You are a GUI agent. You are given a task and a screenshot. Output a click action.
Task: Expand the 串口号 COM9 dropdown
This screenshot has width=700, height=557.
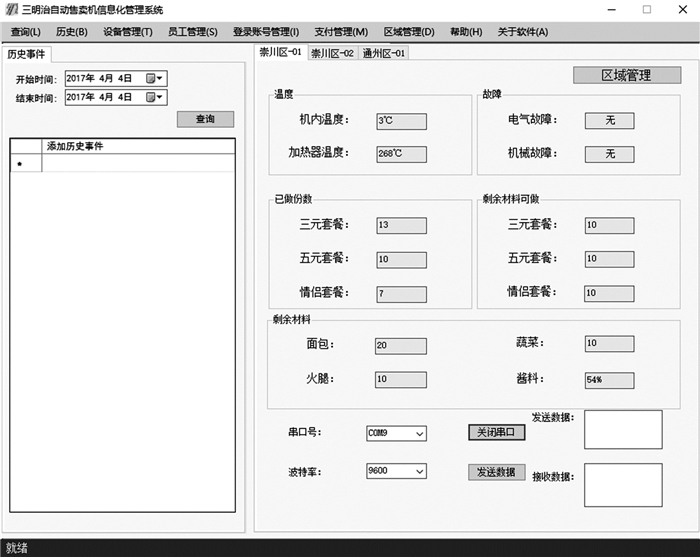coord(419,434)
